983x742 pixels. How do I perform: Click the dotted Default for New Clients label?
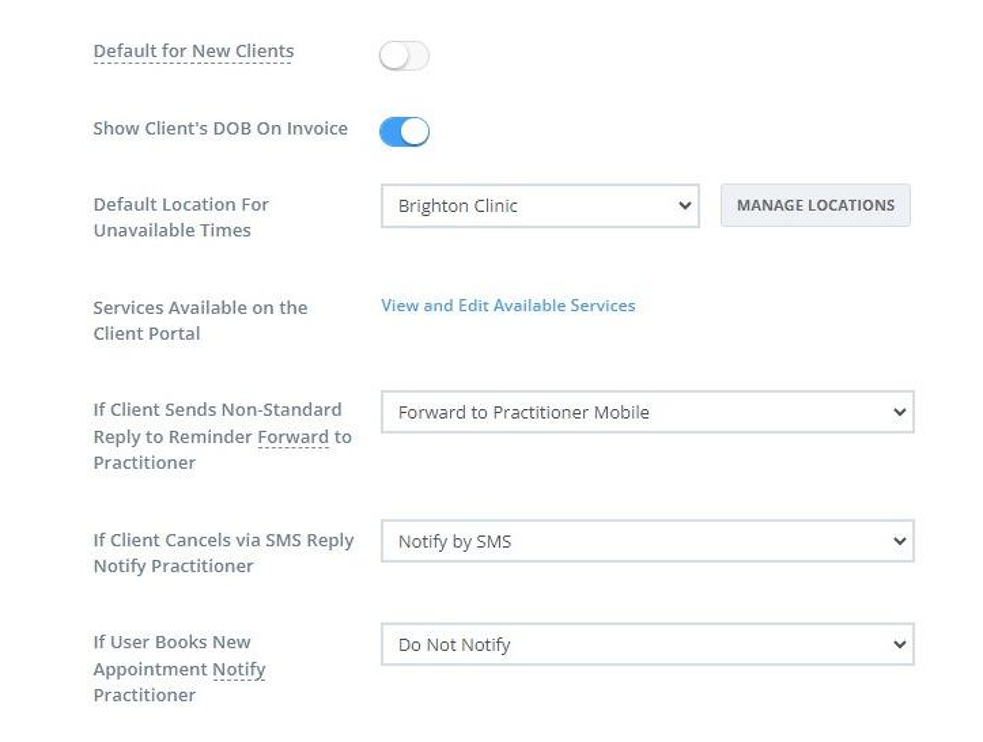193,51
